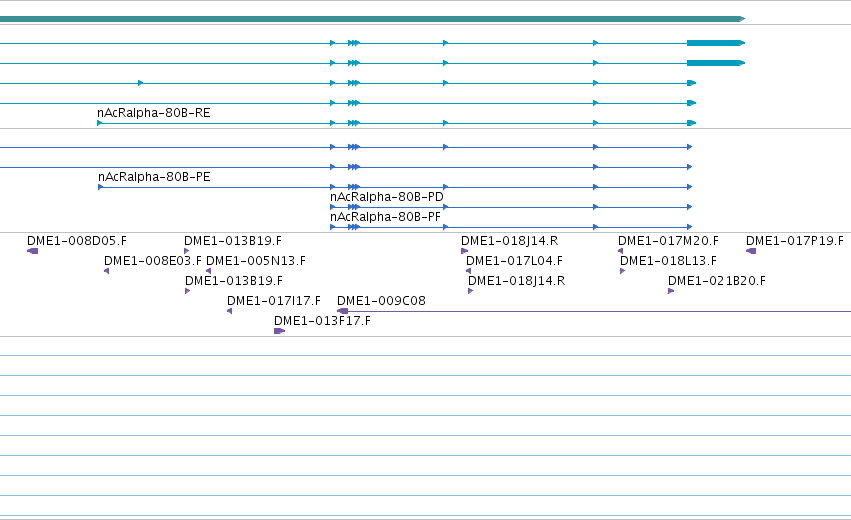Screen dimensions: 851x520
Task: Click the start arrow of nAcRalpha-80B-PE transcript
Action: coord(100,187)
